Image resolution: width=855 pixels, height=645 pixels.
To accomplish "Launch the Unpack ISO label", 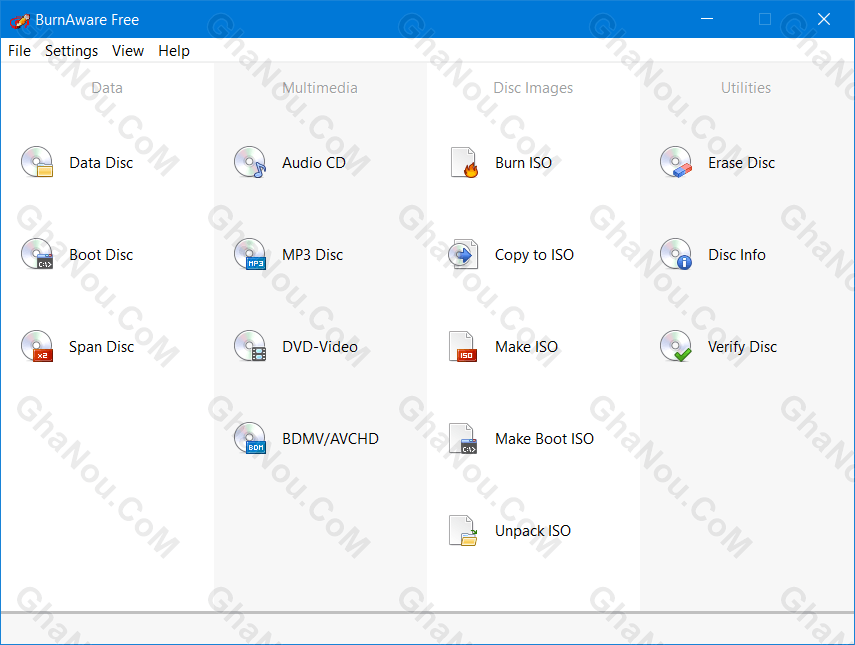I will (x=533, y=531).
